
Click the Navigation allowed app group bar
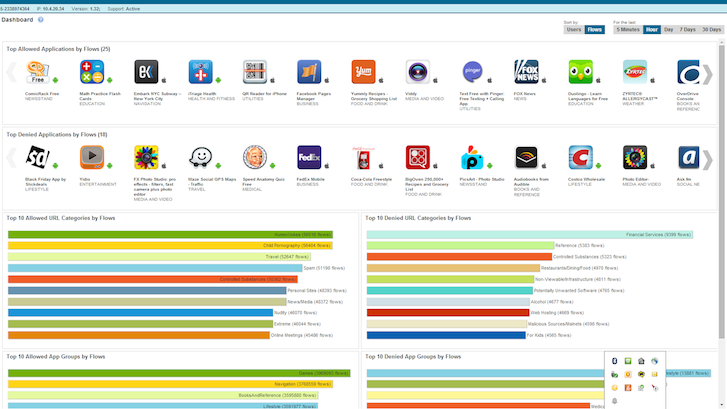tap(170, 384)
